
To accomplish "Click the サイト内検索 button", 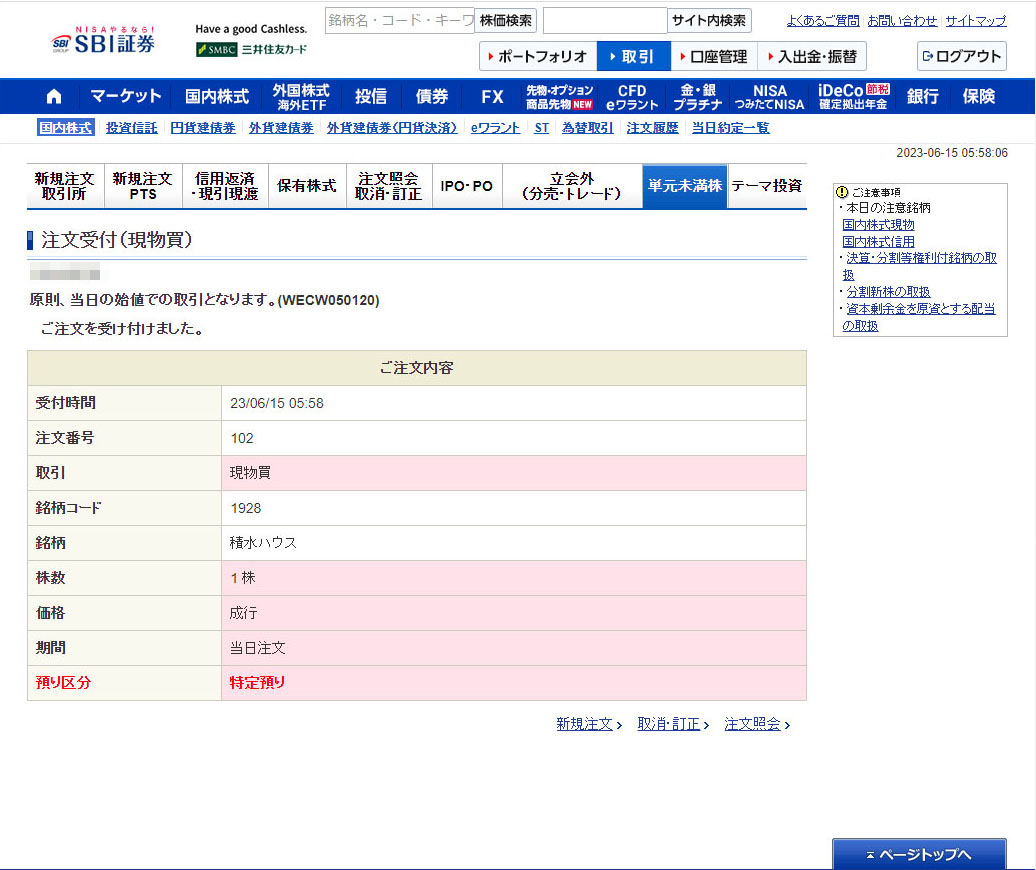I will click(709, 20).
